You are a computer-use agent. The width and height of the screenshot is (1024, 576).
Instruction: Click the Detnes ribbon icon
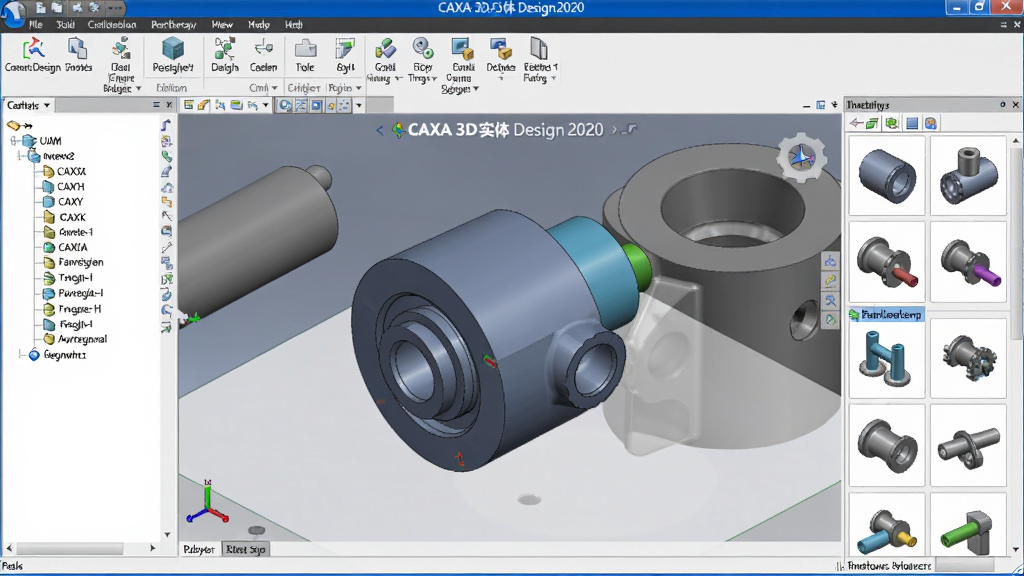[x=500, y=49]
